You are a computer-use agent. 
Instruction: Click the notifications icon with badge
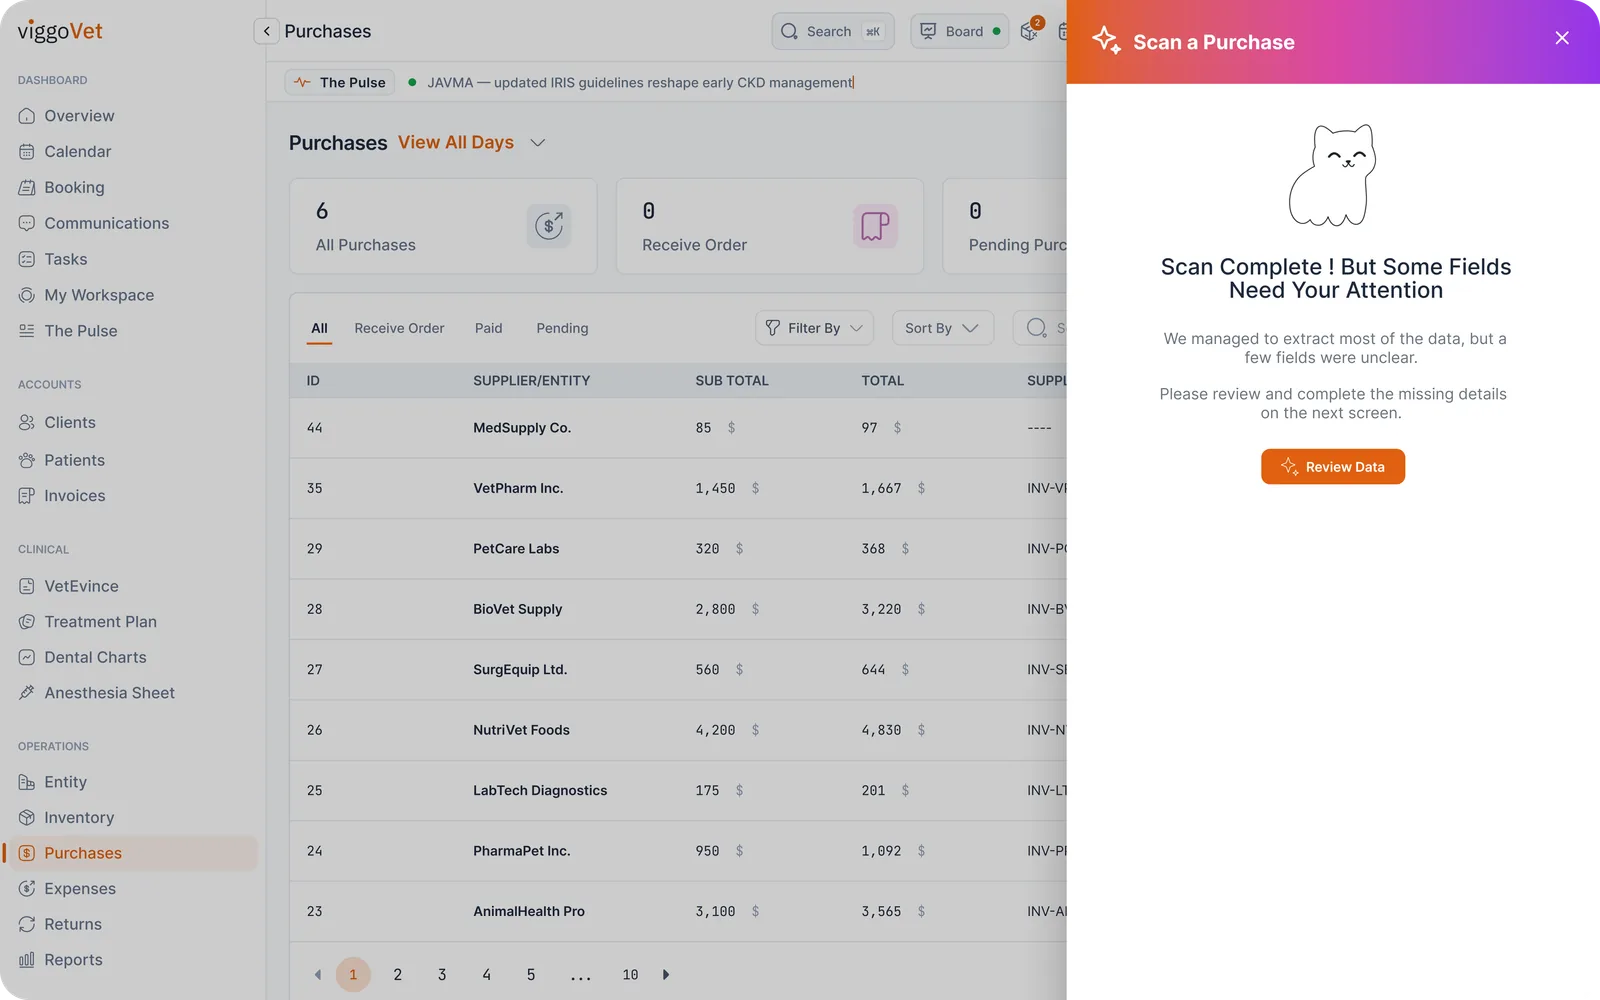1030,31
